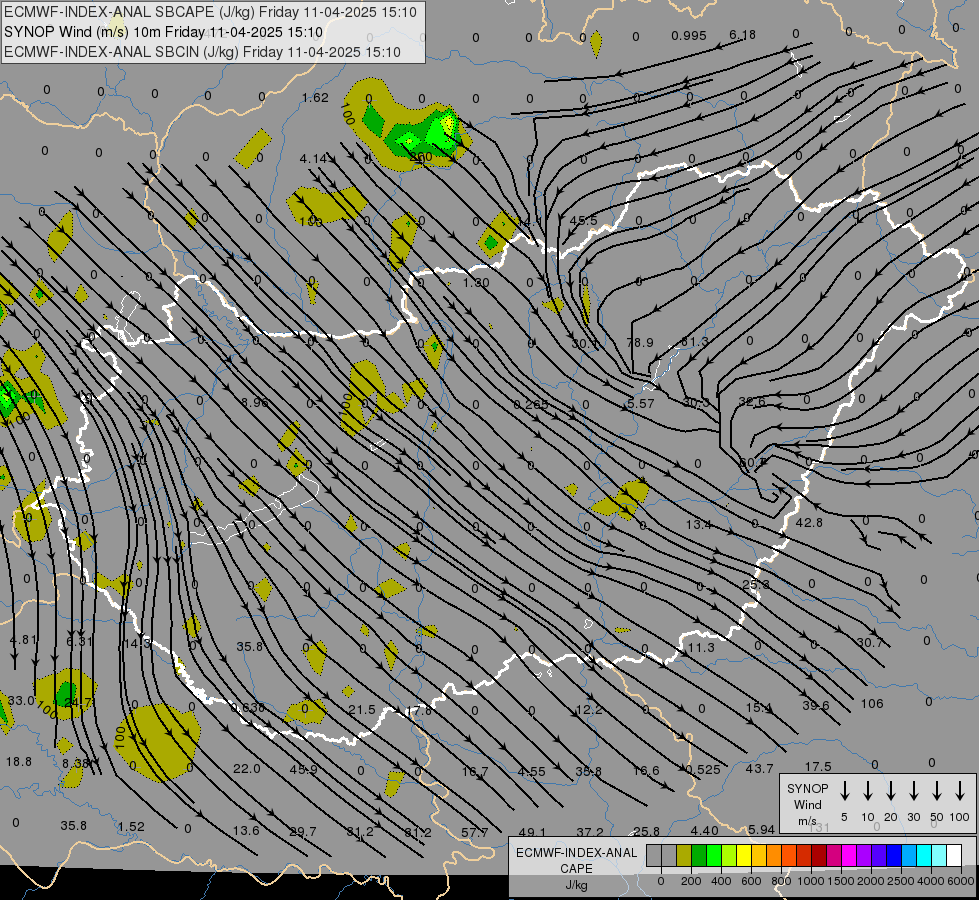The width and height of the screenshot is (979, 900).
Task: Click the 20 m/s wind arrow in legend
Action: click(x=891, y=791)
